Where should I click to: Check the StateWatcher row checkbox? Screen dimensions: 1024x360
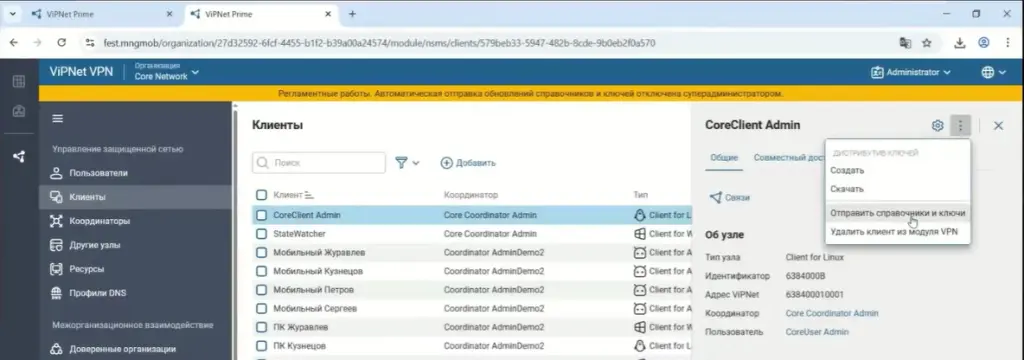261,233
